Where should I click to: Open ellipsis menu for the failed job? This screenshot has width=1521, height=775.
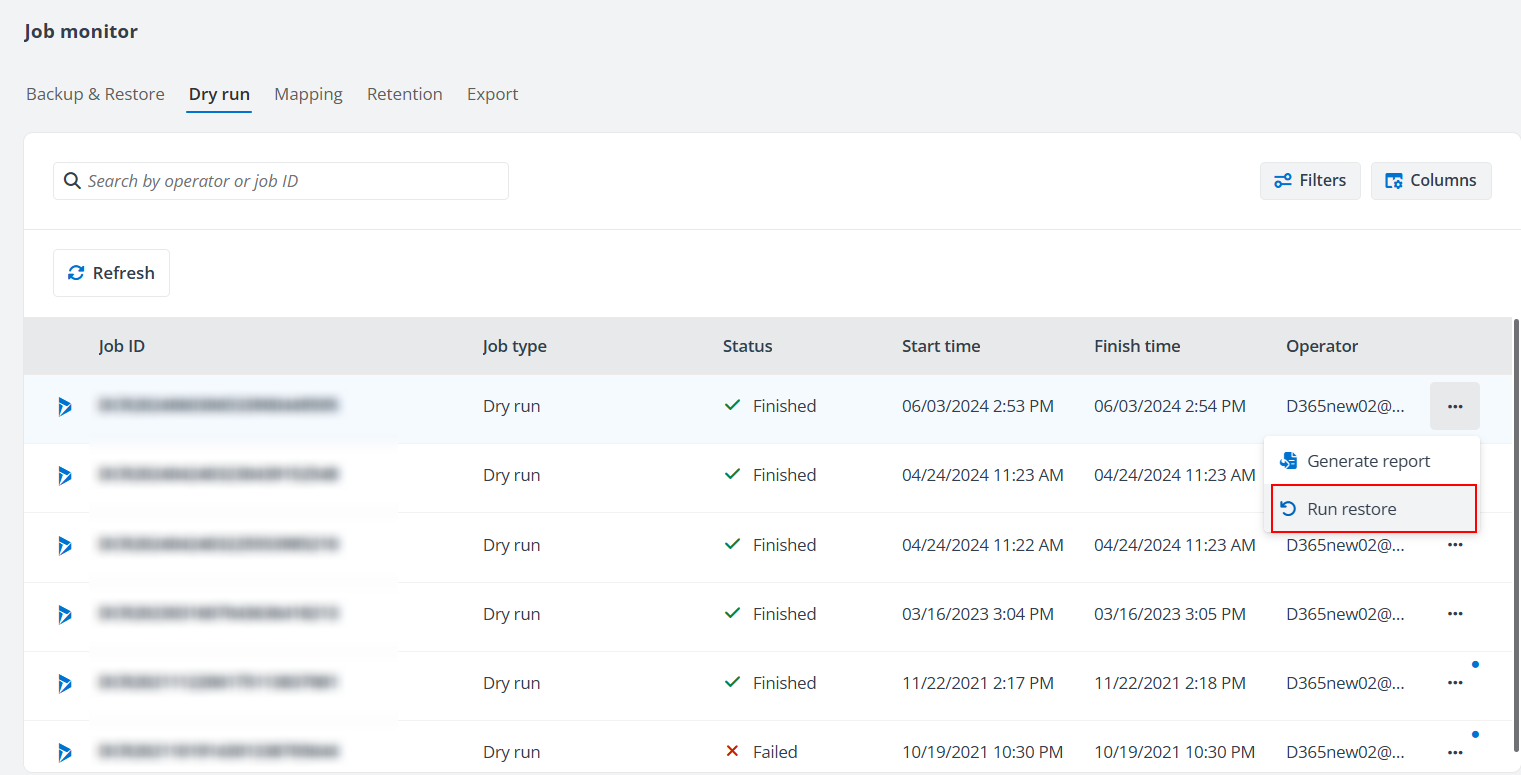(1454, 752)
